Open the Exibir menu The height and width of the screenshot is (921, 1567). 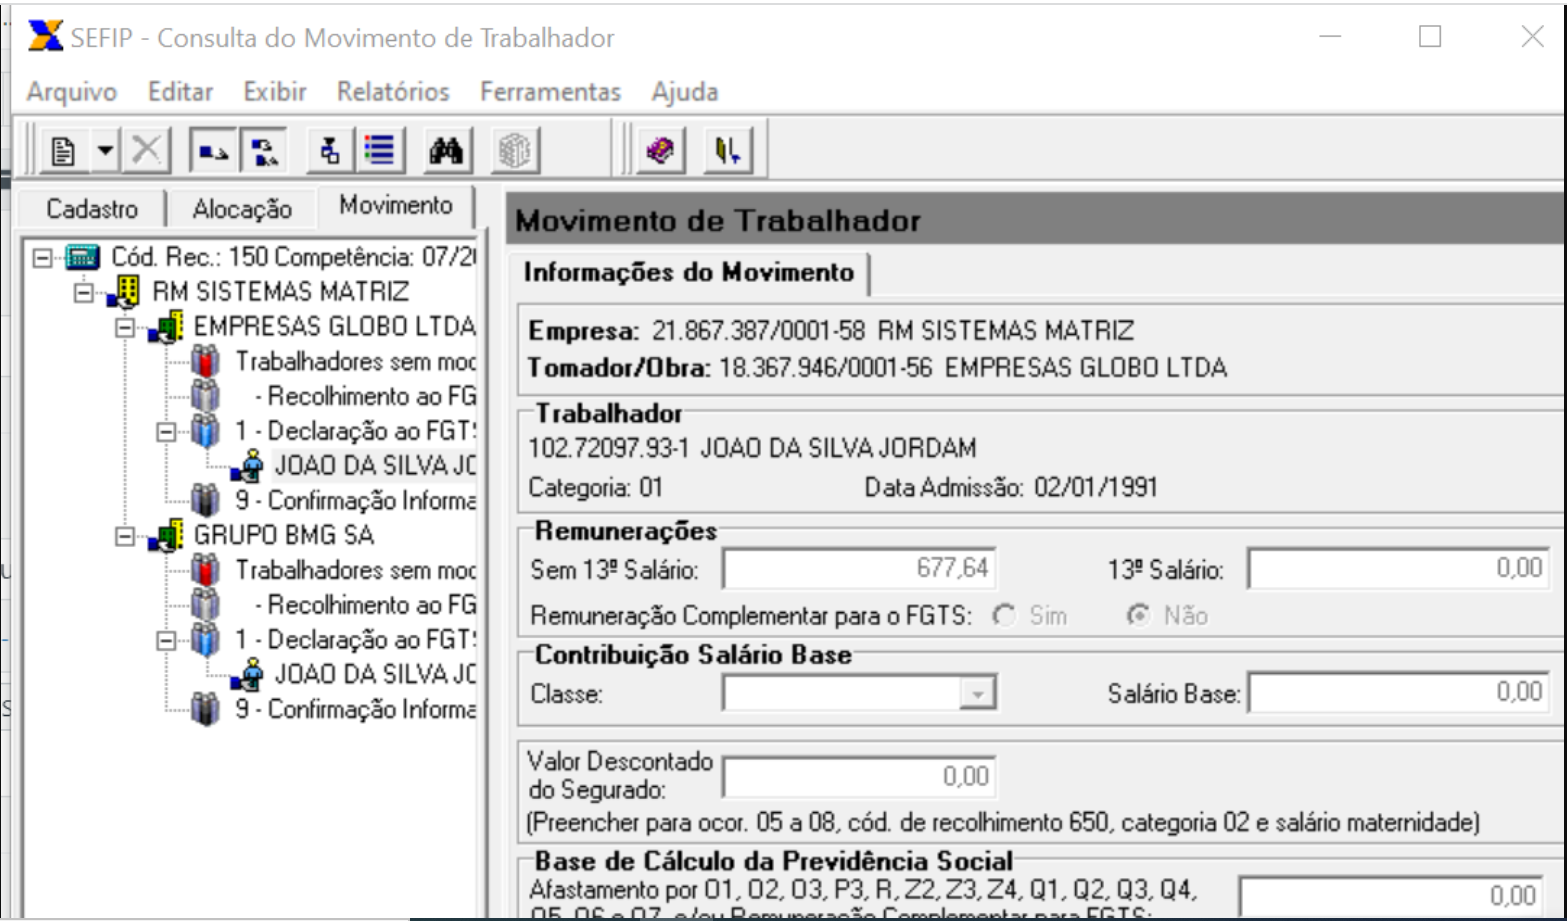click(275, 92)
